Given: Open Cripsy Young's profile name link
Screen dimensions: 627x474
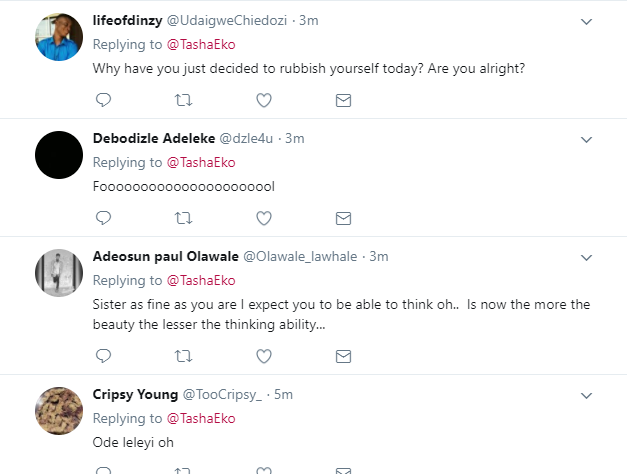Looking at the screenshot, I should click(x=135, y=394).
